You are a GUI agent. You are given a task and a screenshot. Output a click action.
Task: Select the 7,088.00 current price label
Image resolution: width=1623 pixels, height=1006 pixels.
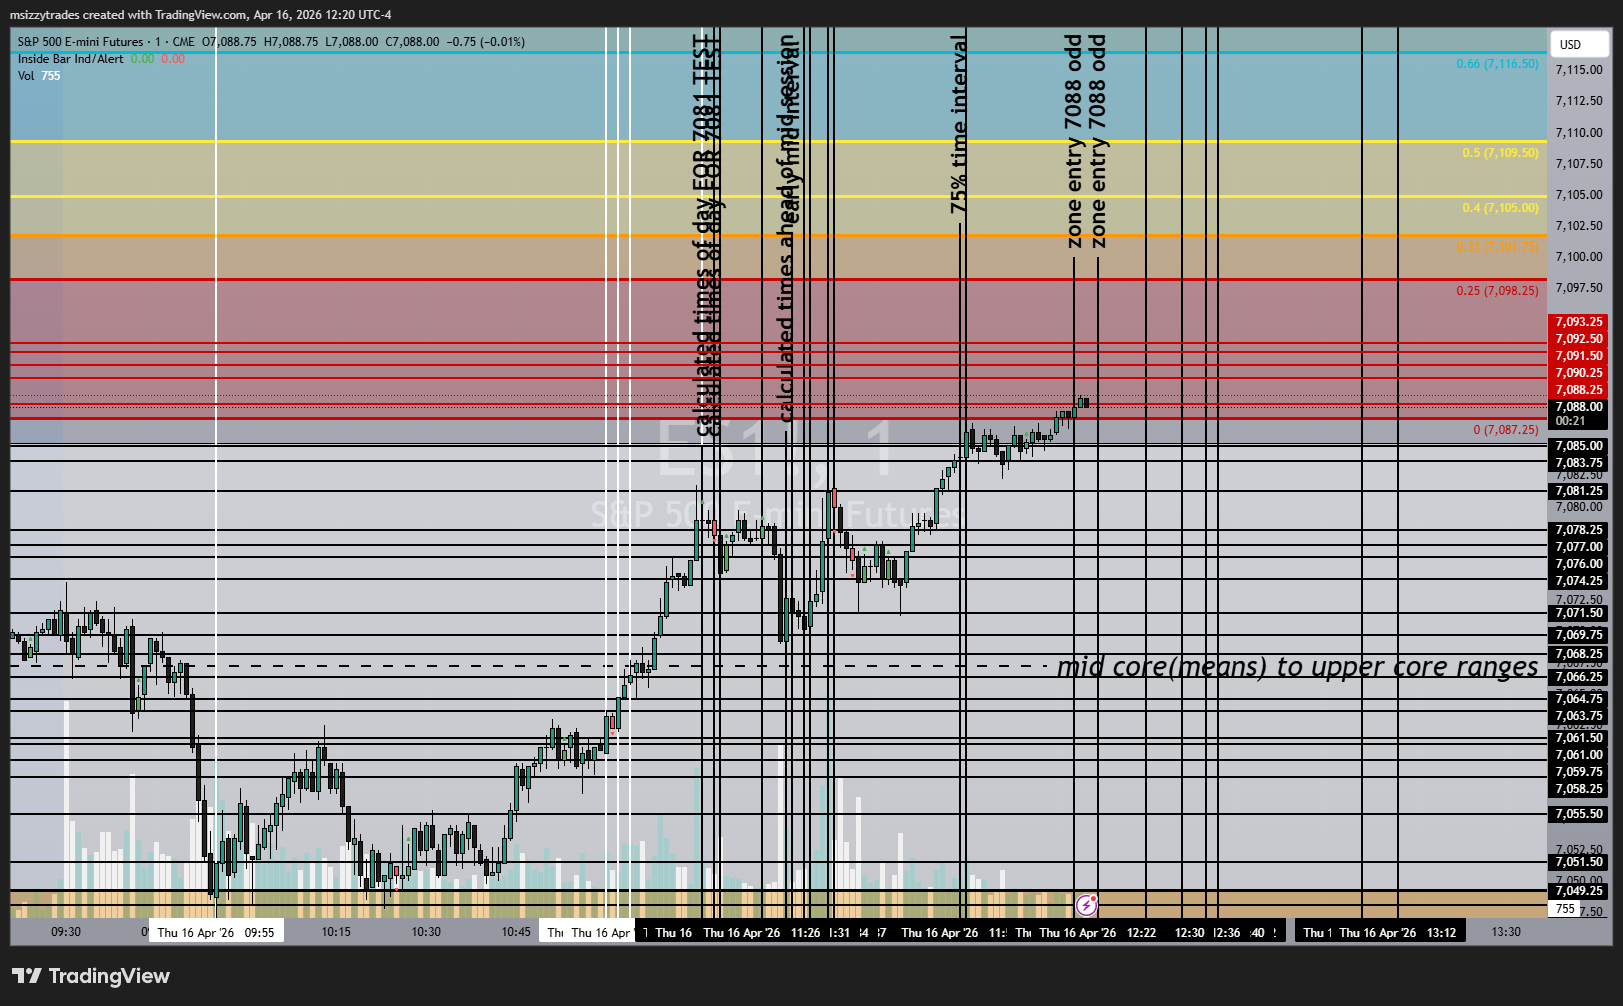click(x=1578, y=407)
